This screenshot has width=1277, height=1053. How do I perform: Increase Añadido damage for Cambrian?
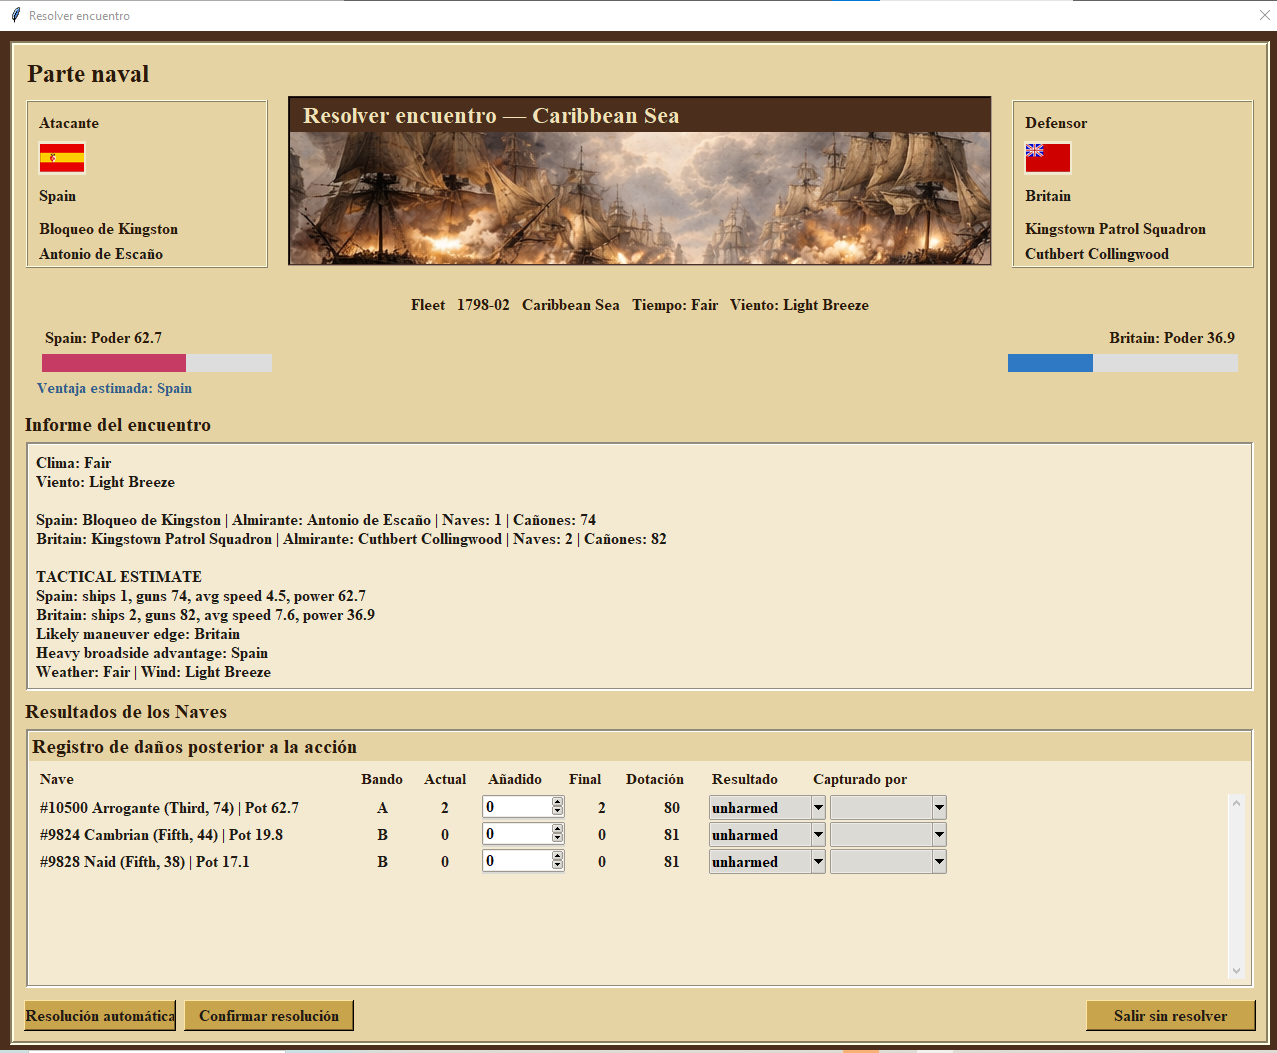(558, 829)
